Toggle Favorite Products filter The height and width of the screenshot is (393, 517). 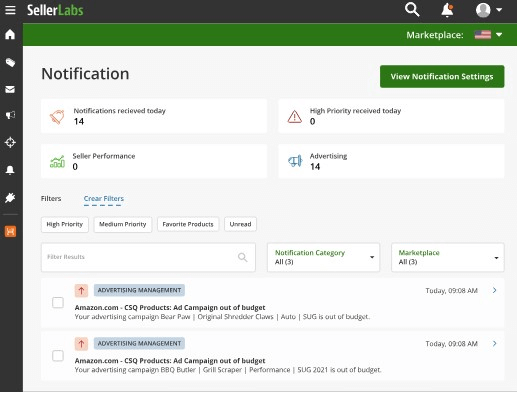point(188,224)
